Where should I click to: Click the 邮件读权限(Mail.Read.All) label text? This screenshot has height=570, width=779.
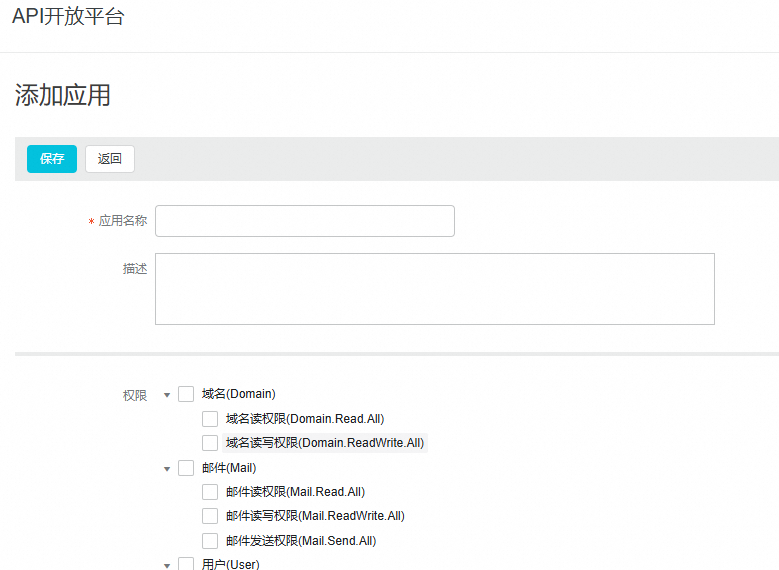coord(295,492)
